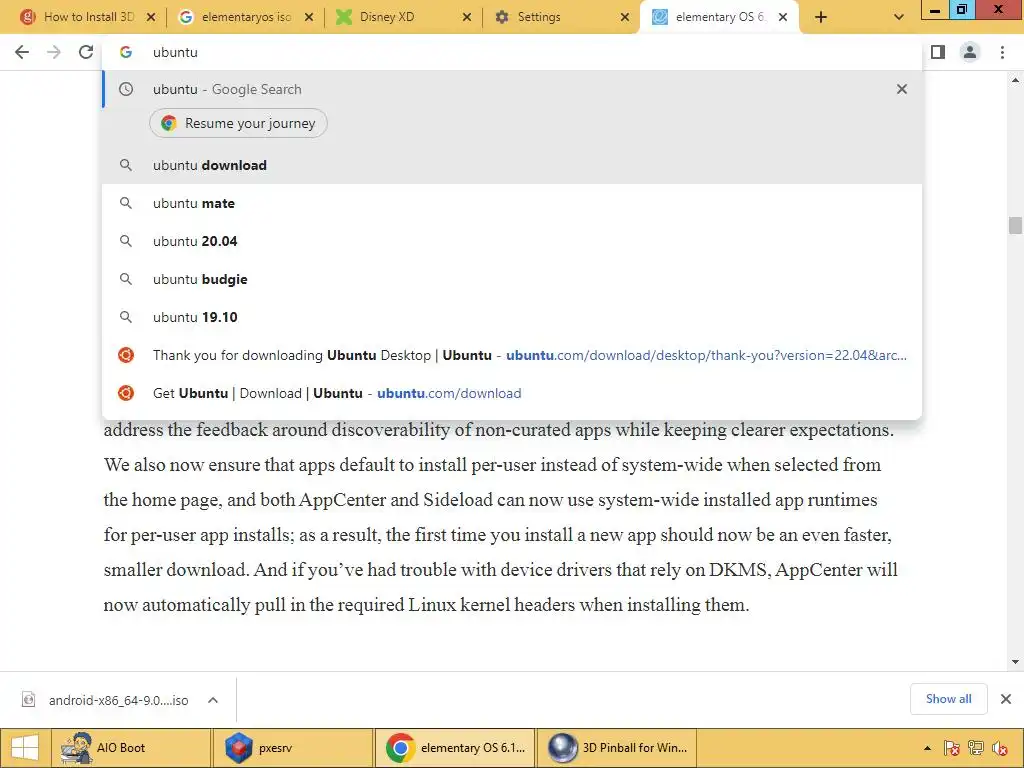This screenshot has height=768, width=1024.
Task: Click the network tray icon
Action: point(976,748)
